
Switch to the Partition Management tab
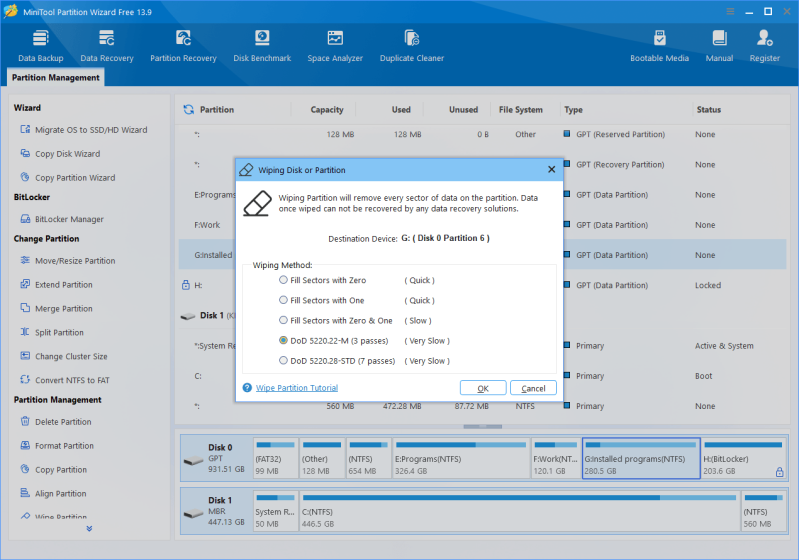click(56, 77)
